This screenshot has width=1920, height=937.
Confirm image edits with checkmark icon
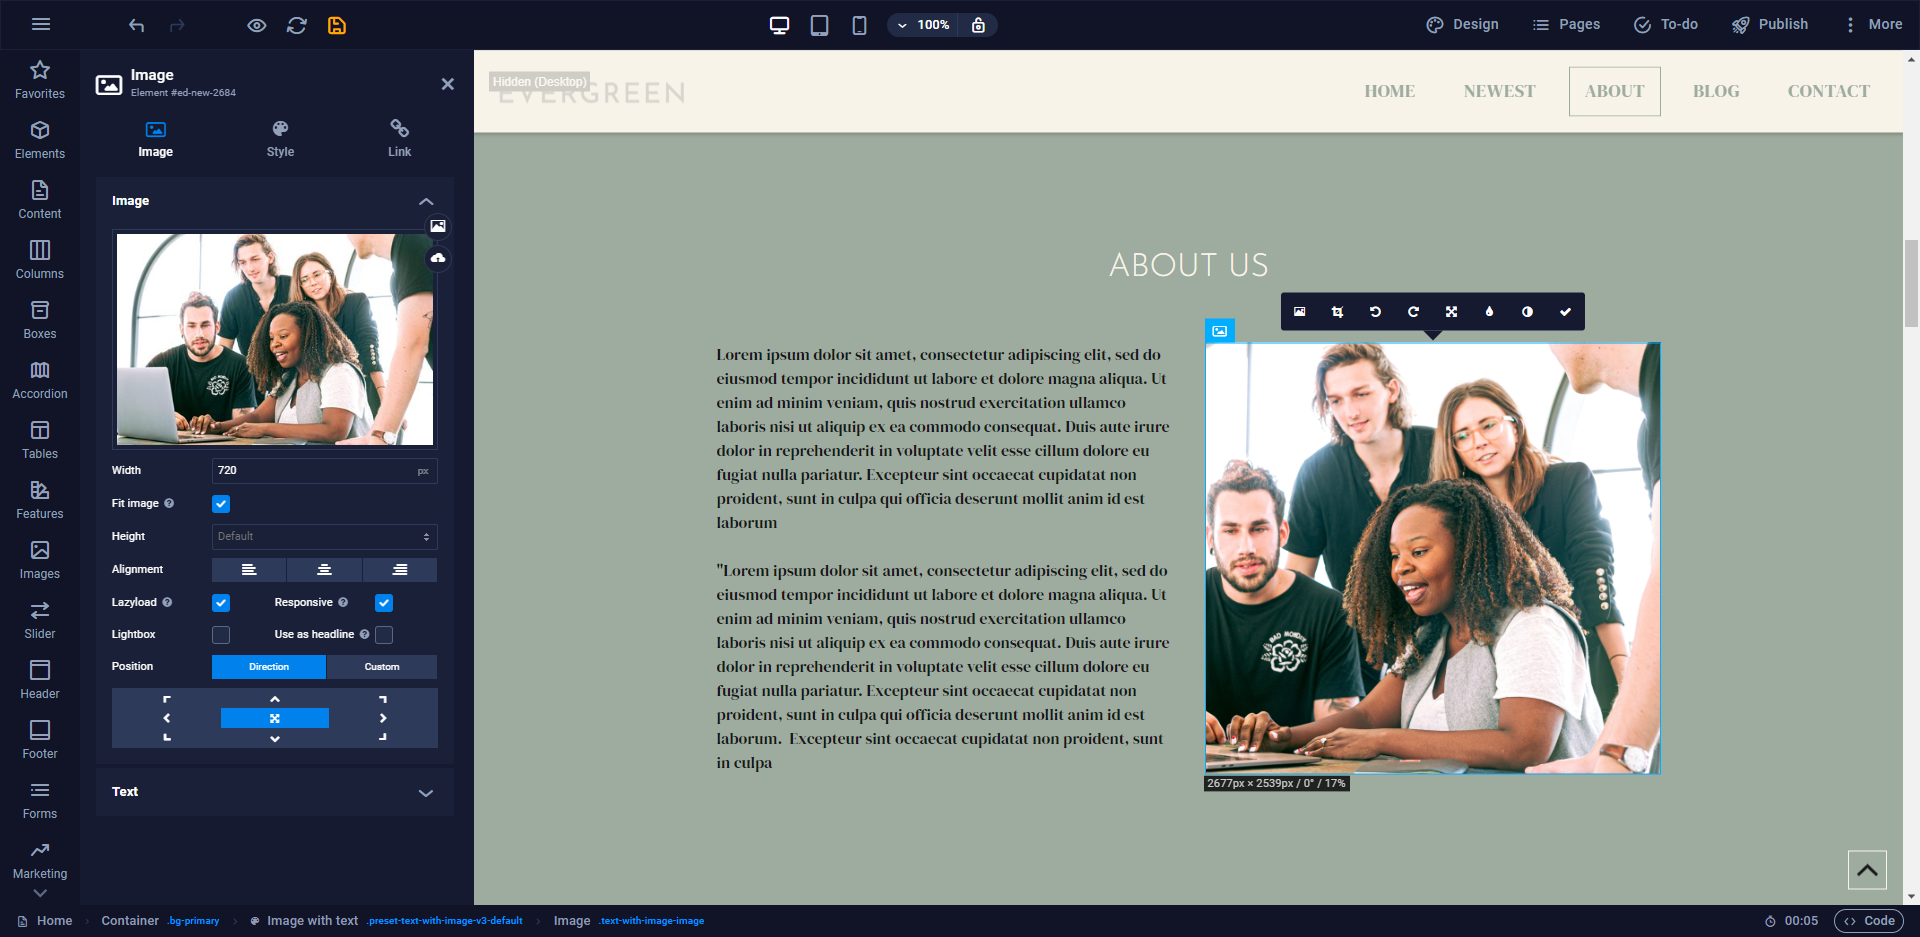click(1565, 312)
